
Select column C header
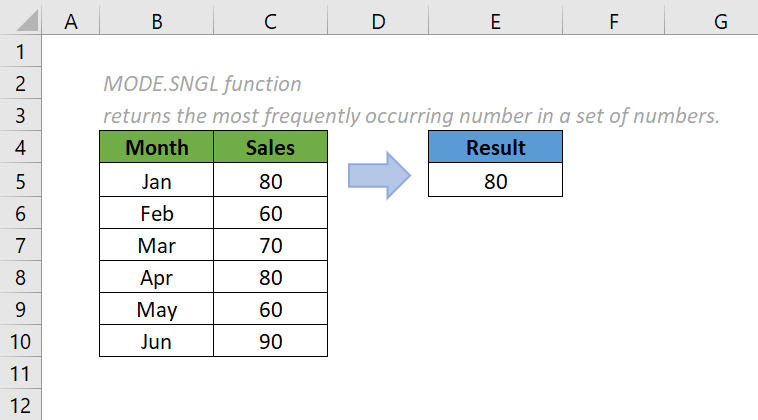click(x=270, y=20)
